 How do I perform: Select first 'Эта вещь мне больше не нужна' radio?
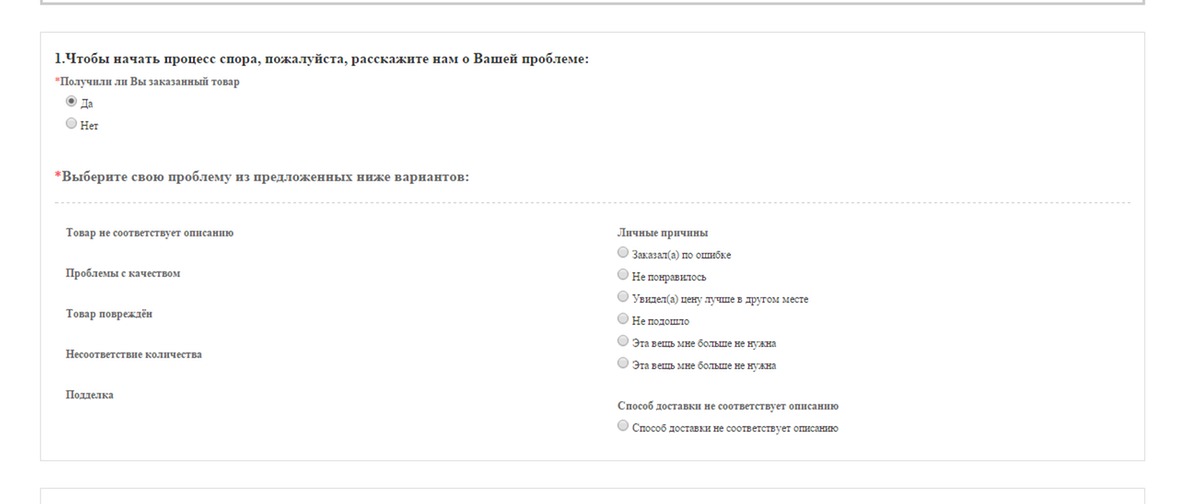[x=624, y=341]
